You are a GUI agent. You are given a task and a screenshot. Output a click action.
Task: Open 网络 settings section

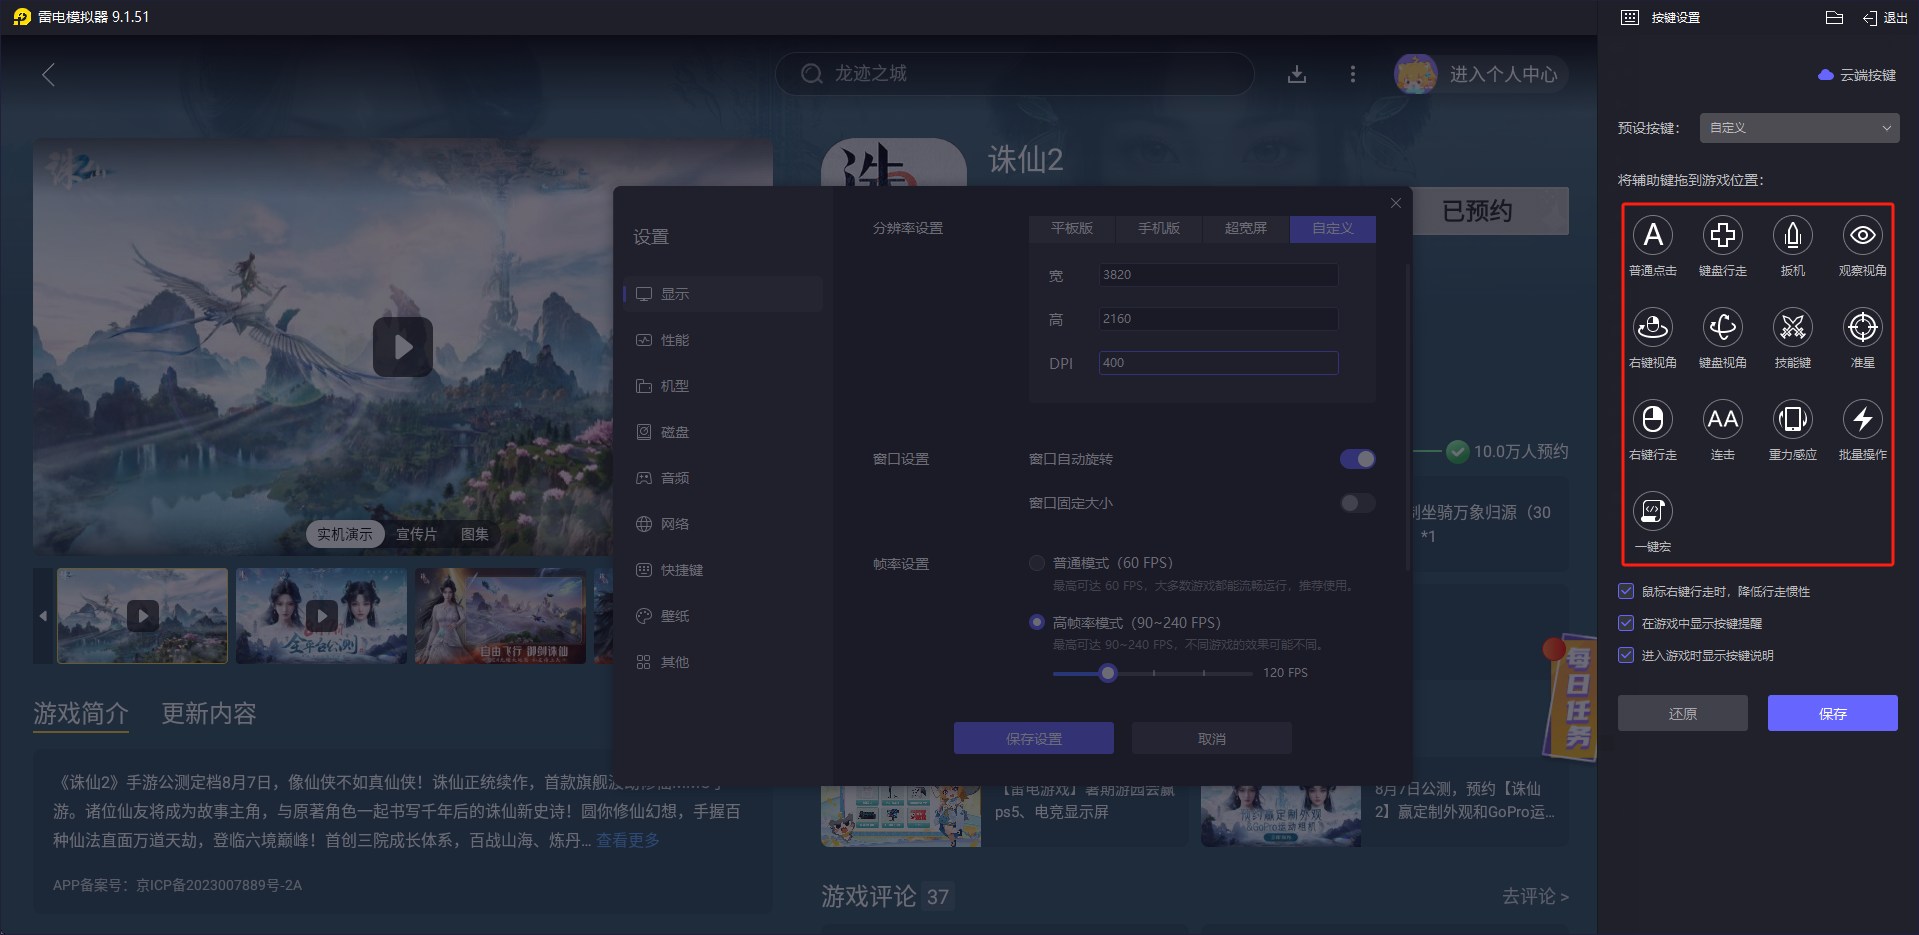point(723,524)
